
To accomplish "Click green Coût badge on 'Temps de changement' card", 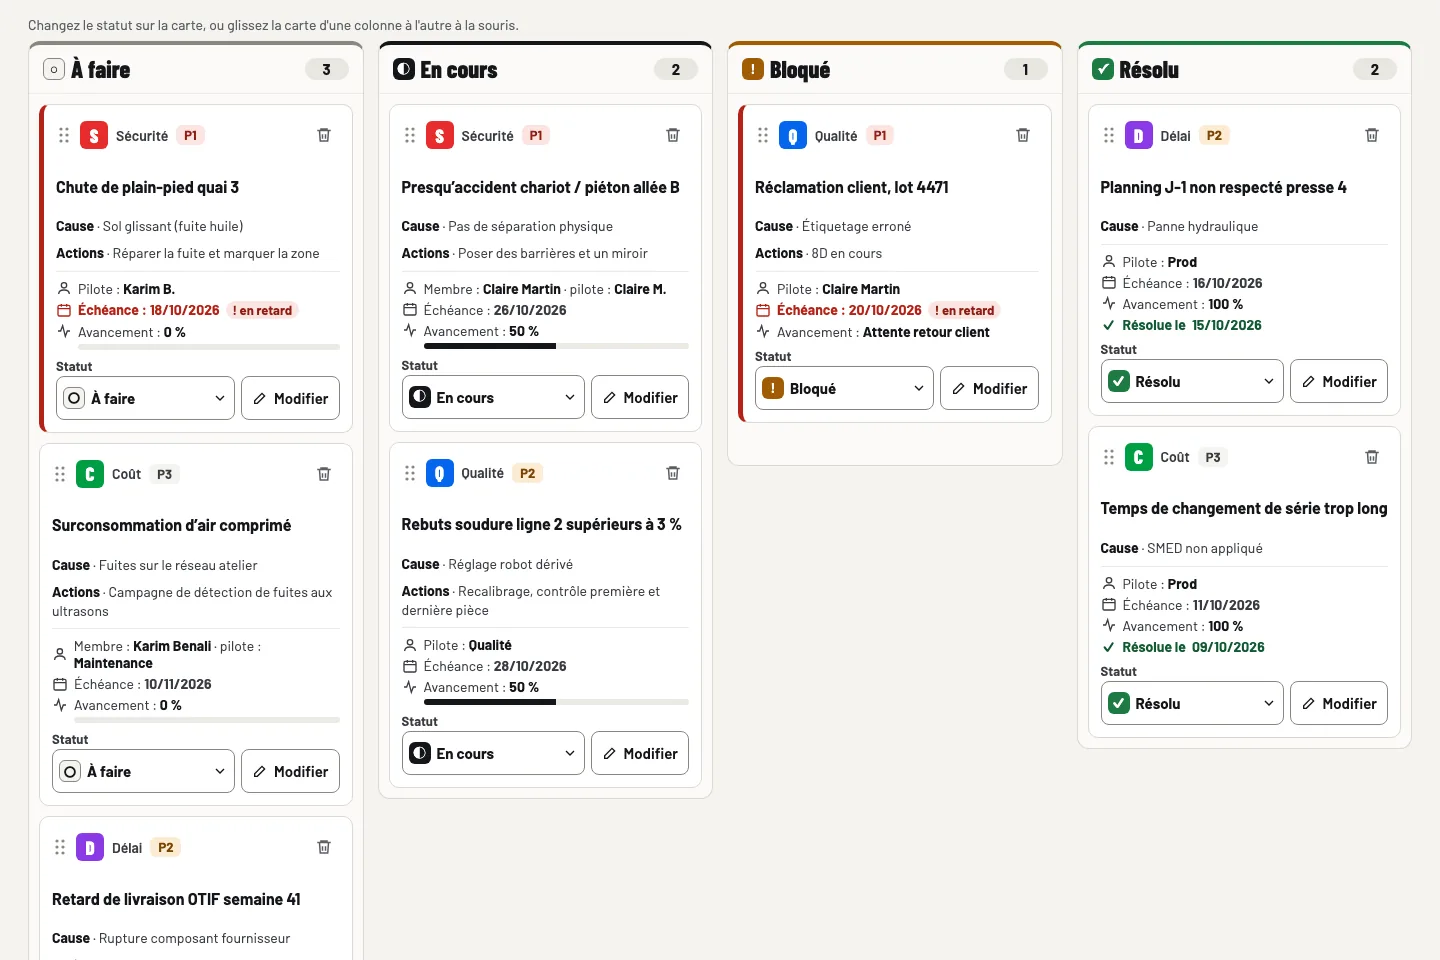I will click(x=1139, y=457).
